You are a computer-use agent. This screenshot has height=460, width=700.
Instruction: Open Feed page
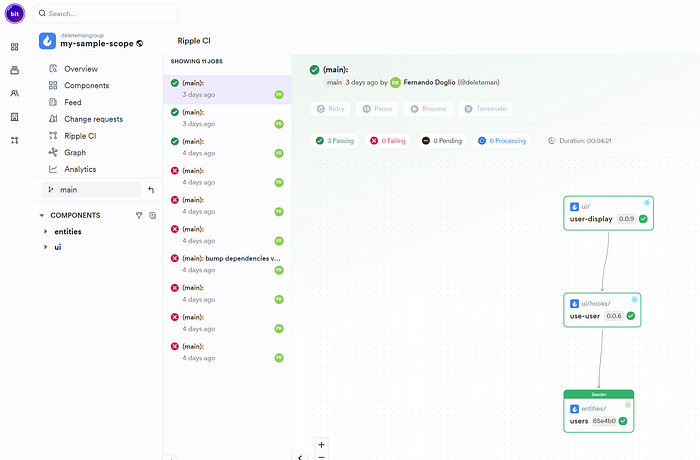73,102
